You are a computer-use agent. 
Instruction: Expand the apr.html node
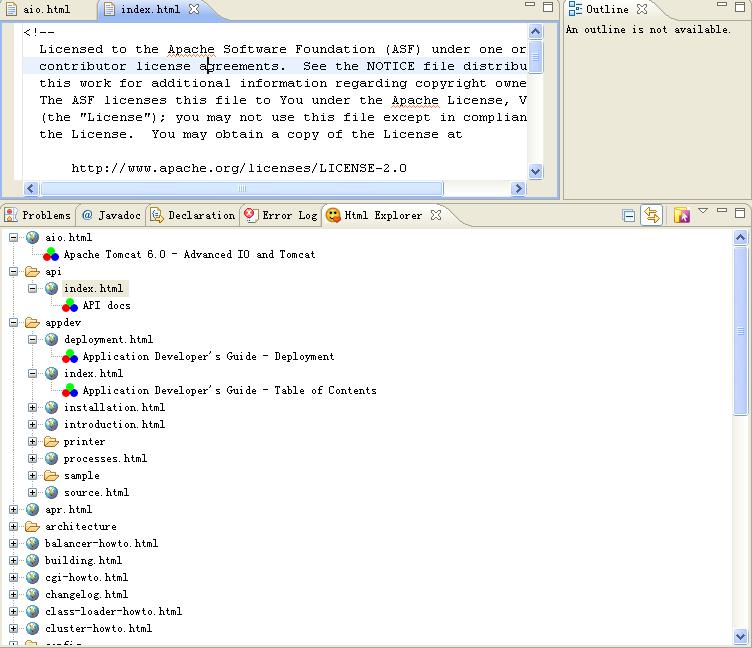(13, 509)
